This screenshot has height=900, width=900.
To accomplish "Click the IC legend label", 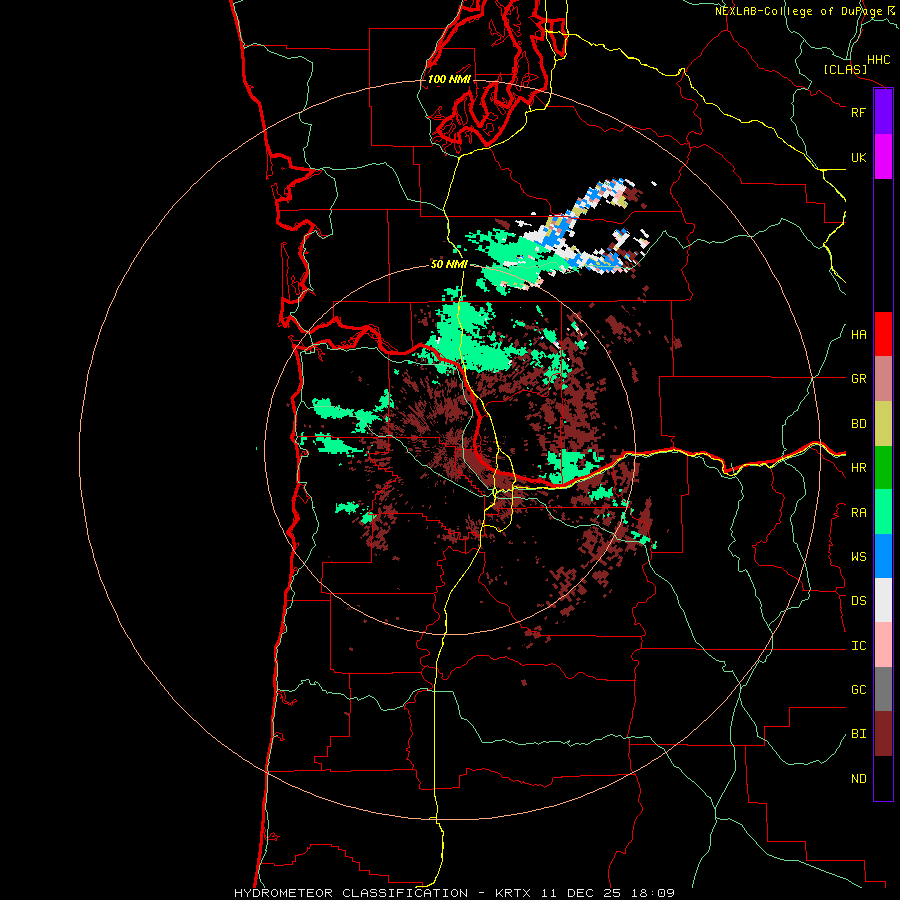I will click(858, 646).
